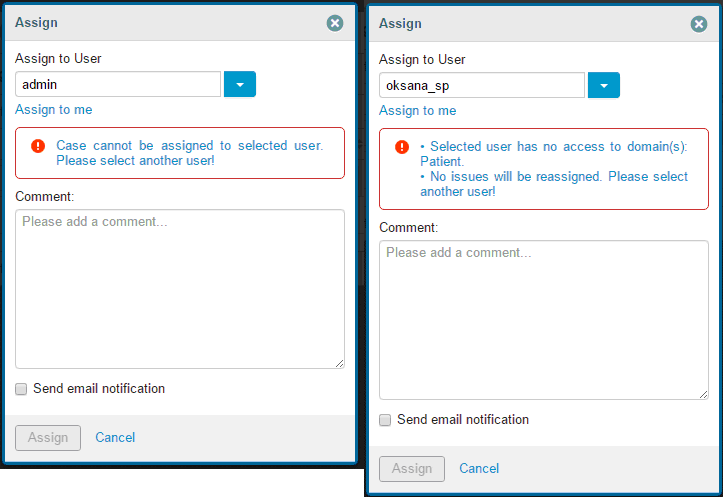The height and width of the screenshot is (500, 723).
Task: Click the user field containing admin
Action: point(118,85)
